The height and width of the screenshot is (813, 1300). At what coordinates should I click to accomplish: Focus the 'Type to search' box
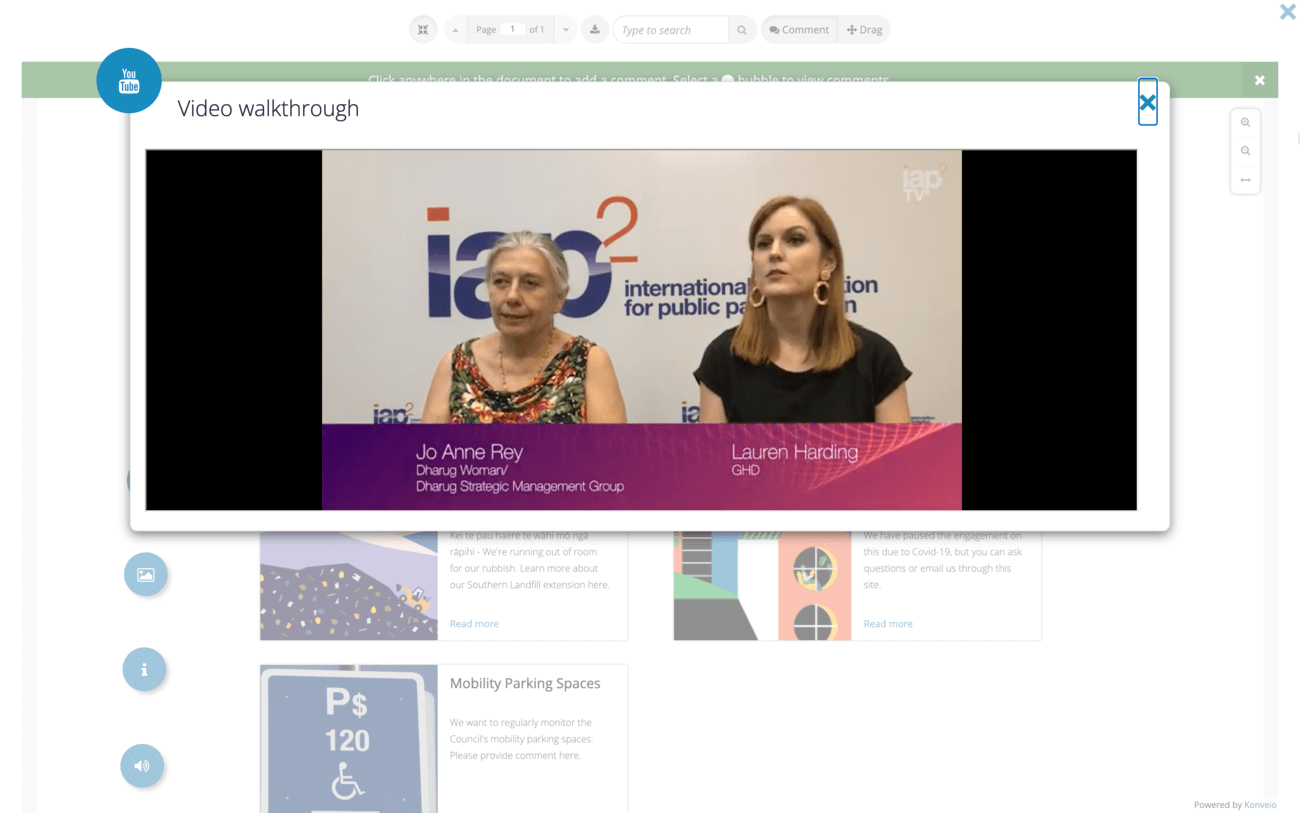(671, 30)
